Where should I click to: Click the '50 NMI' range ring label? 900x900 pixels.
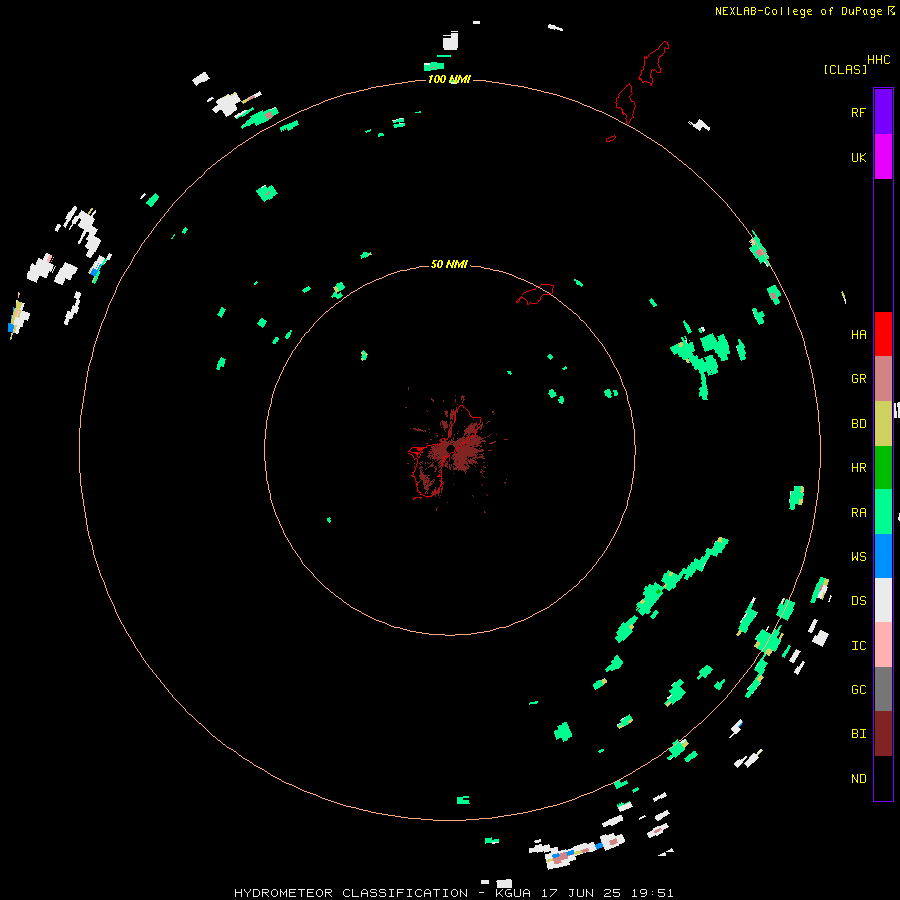tap(449, 264)
